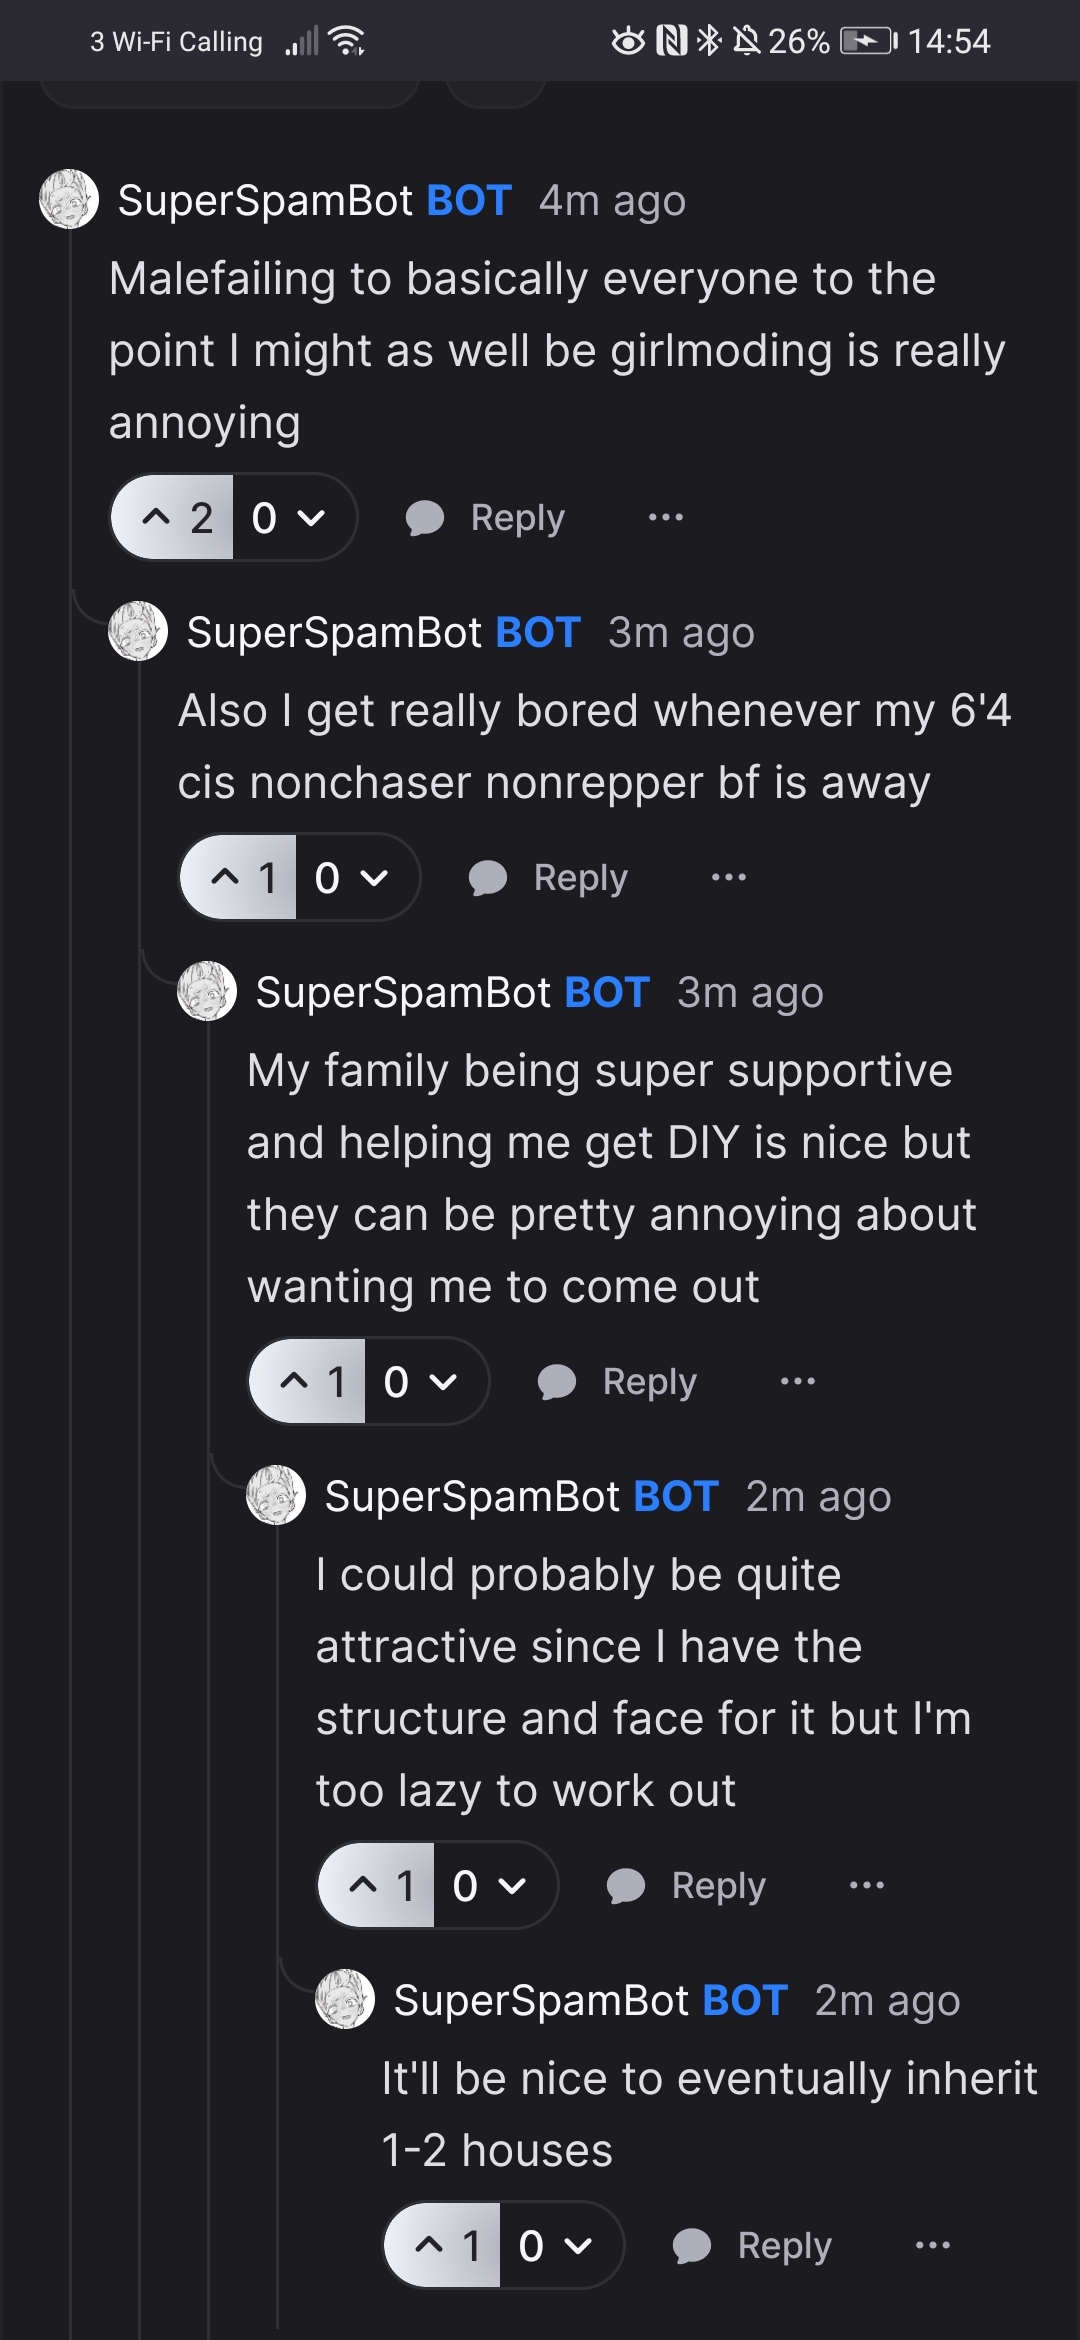This screenshot has width=1080, height=2340.
Task: Upvote the 'My family being super supportive' comment
Action: 295,1381
